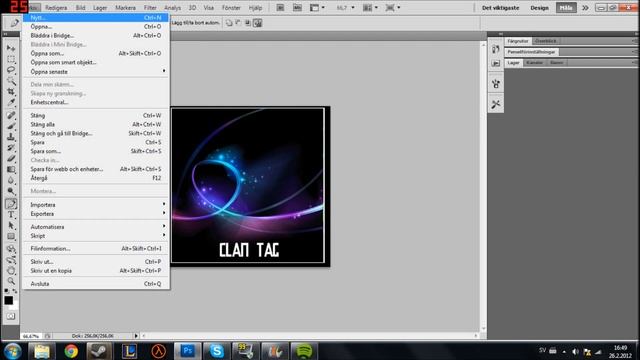Select the Dodge tool

pos(11,191)
